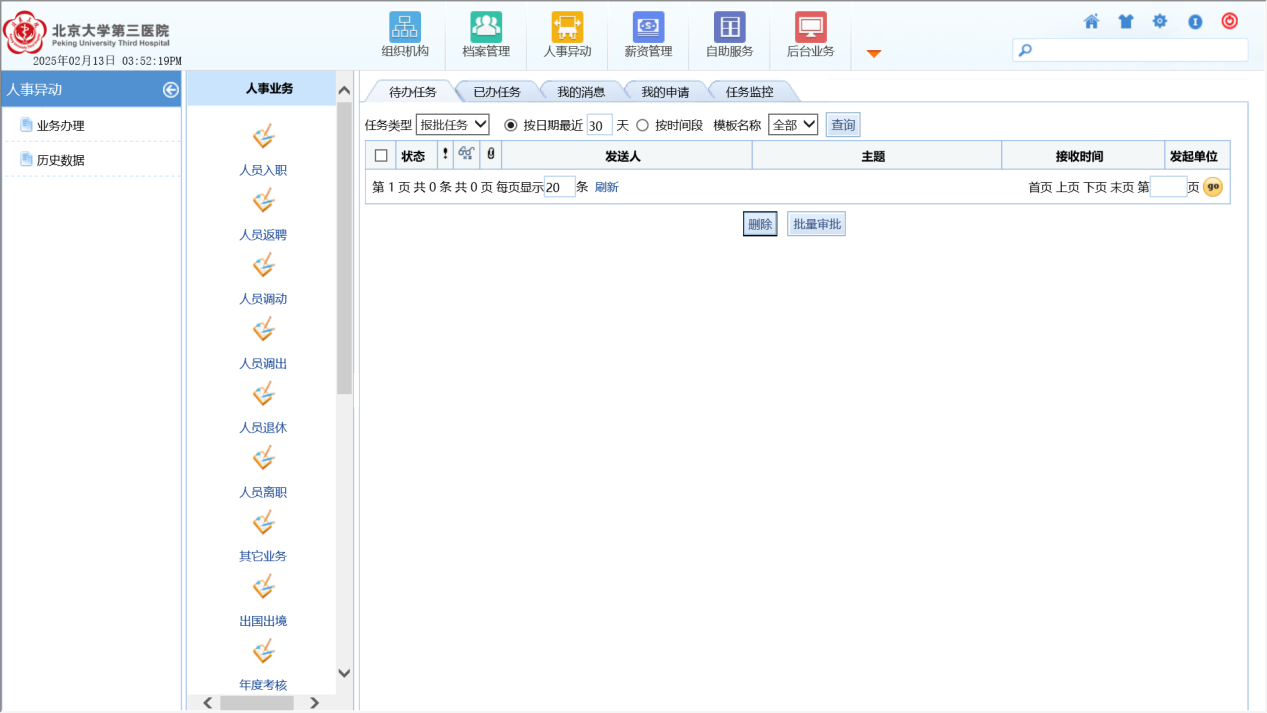The height and width of the screenshot is (713, 1267).
Task: Click the 薪资管理 module icon
Action: coord(648,28)
